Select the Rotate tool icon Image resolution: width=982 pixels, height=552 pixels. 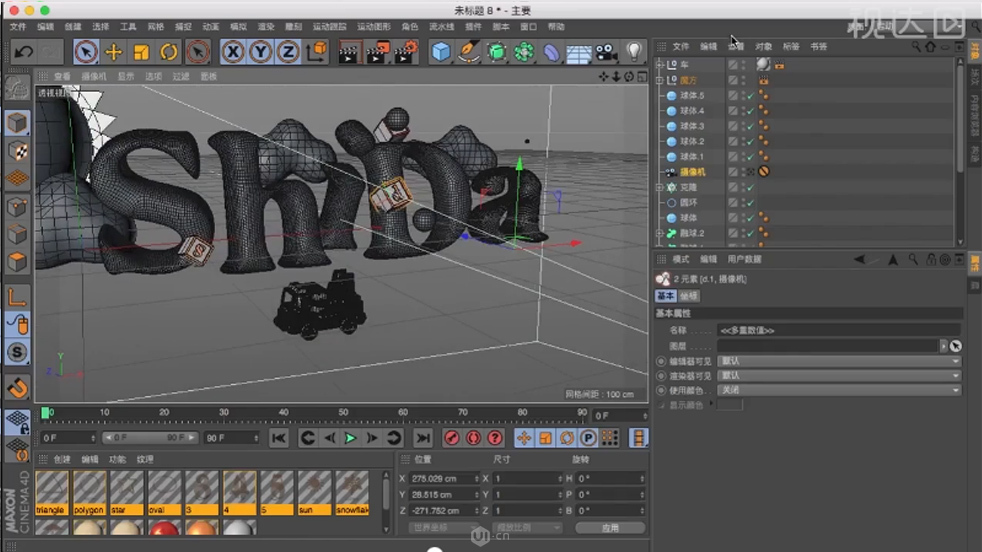point(168,51)
